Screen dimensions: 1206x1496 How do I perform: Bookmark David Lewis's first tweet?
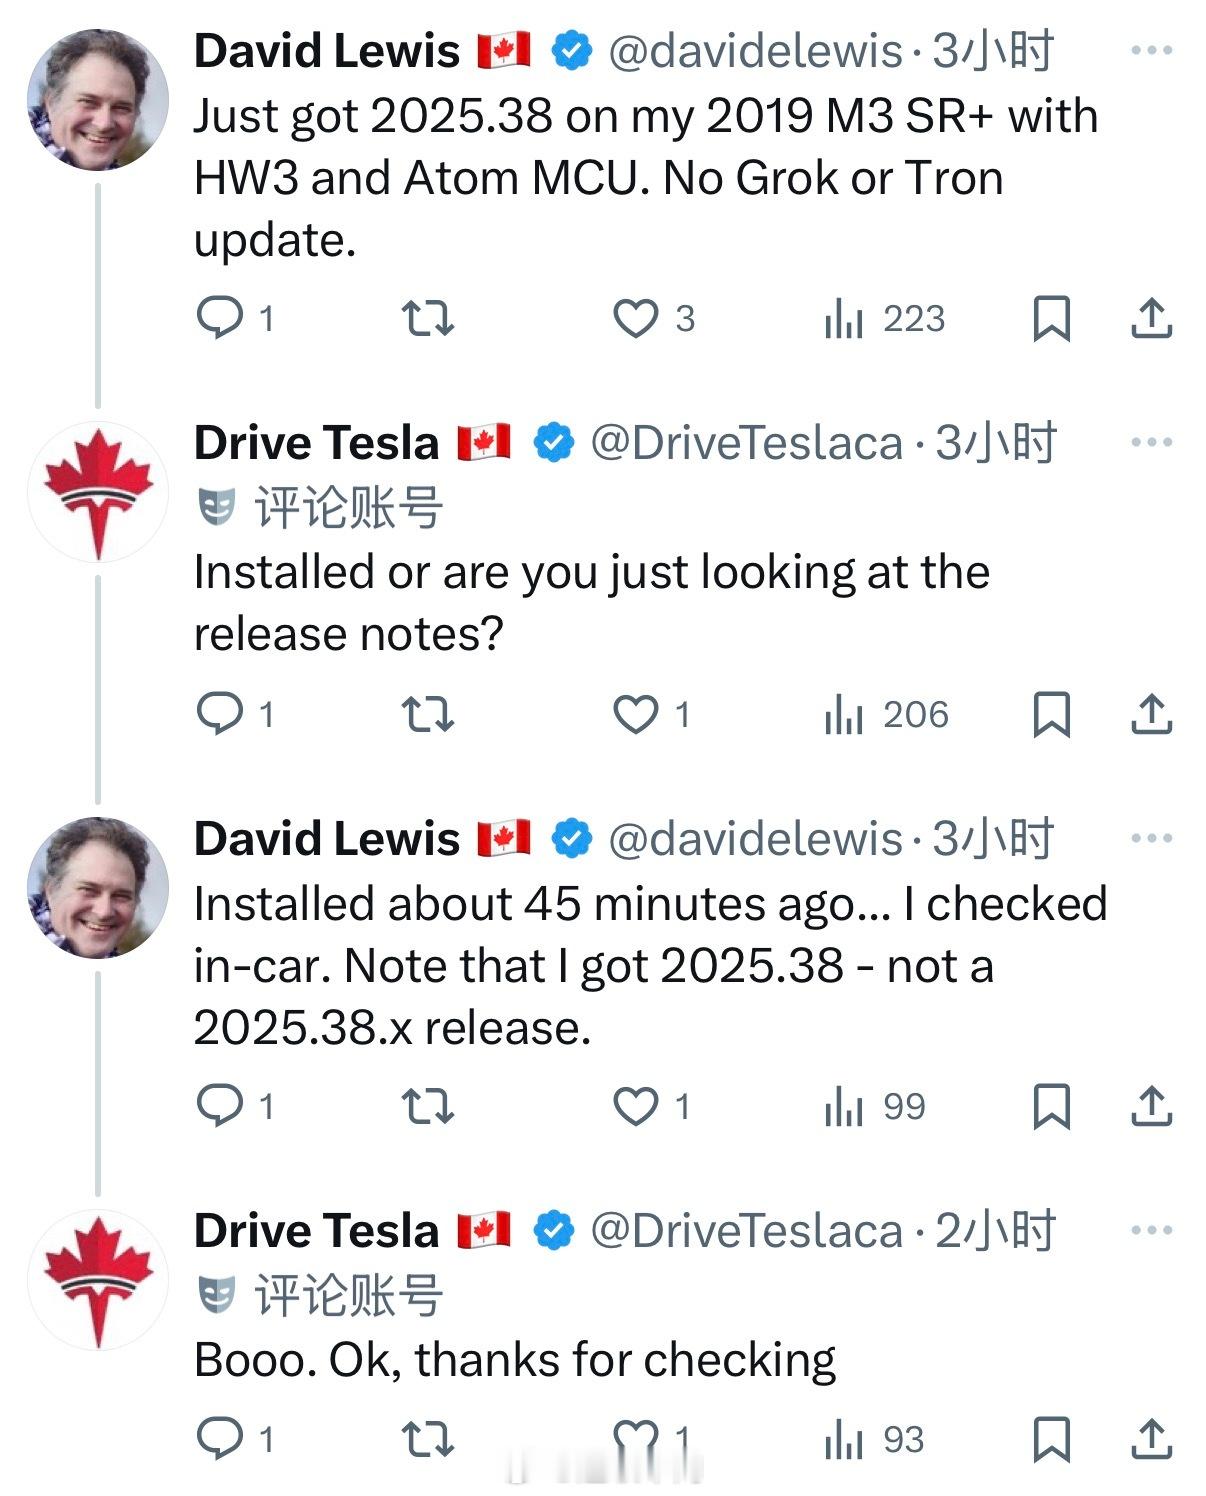tap(1051, 319)
